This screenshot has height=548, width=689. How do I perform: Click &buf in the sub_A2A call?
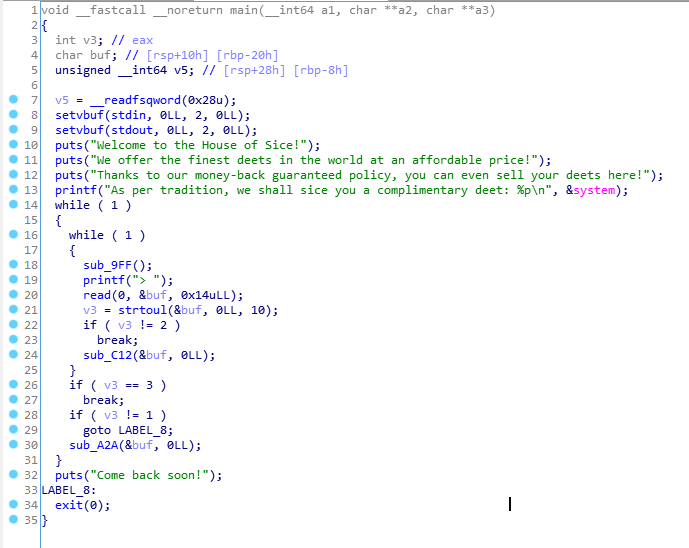[x=139, y=445]
